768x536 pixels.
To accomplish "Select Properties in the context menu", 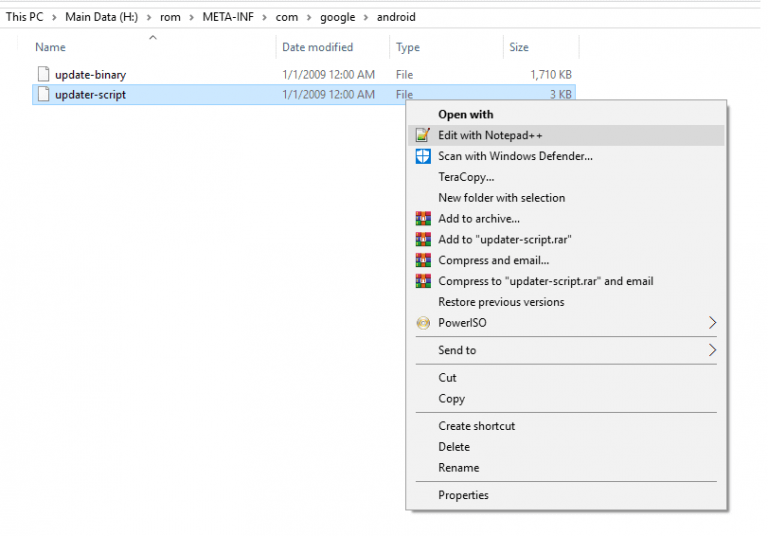I will pos(463,495).
